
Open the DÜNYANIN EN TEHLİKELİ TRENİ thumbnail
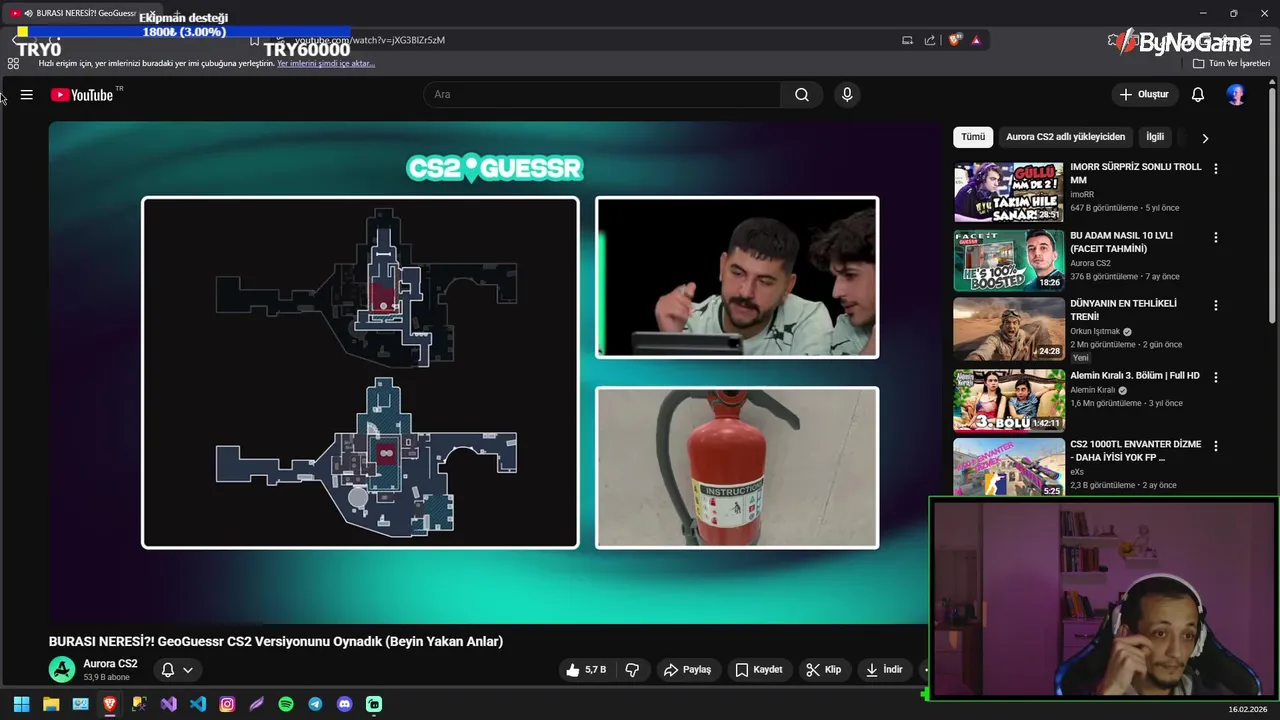tap(1008, 329)
